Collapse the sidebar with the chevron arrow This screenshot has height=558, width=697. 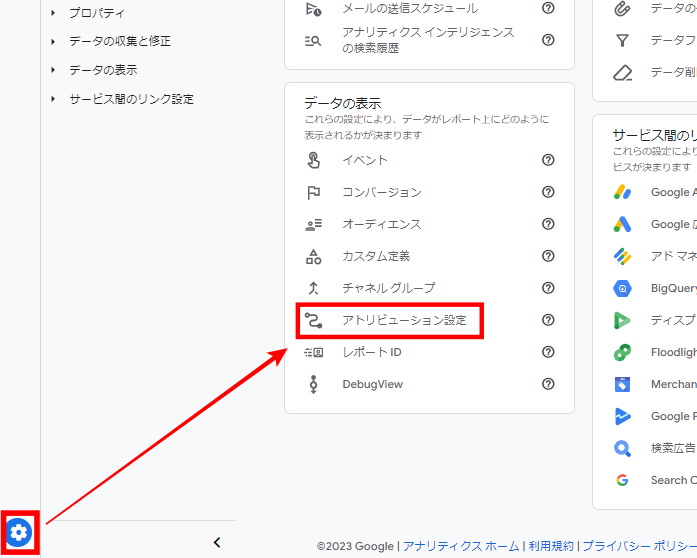[x=217, y=542]
